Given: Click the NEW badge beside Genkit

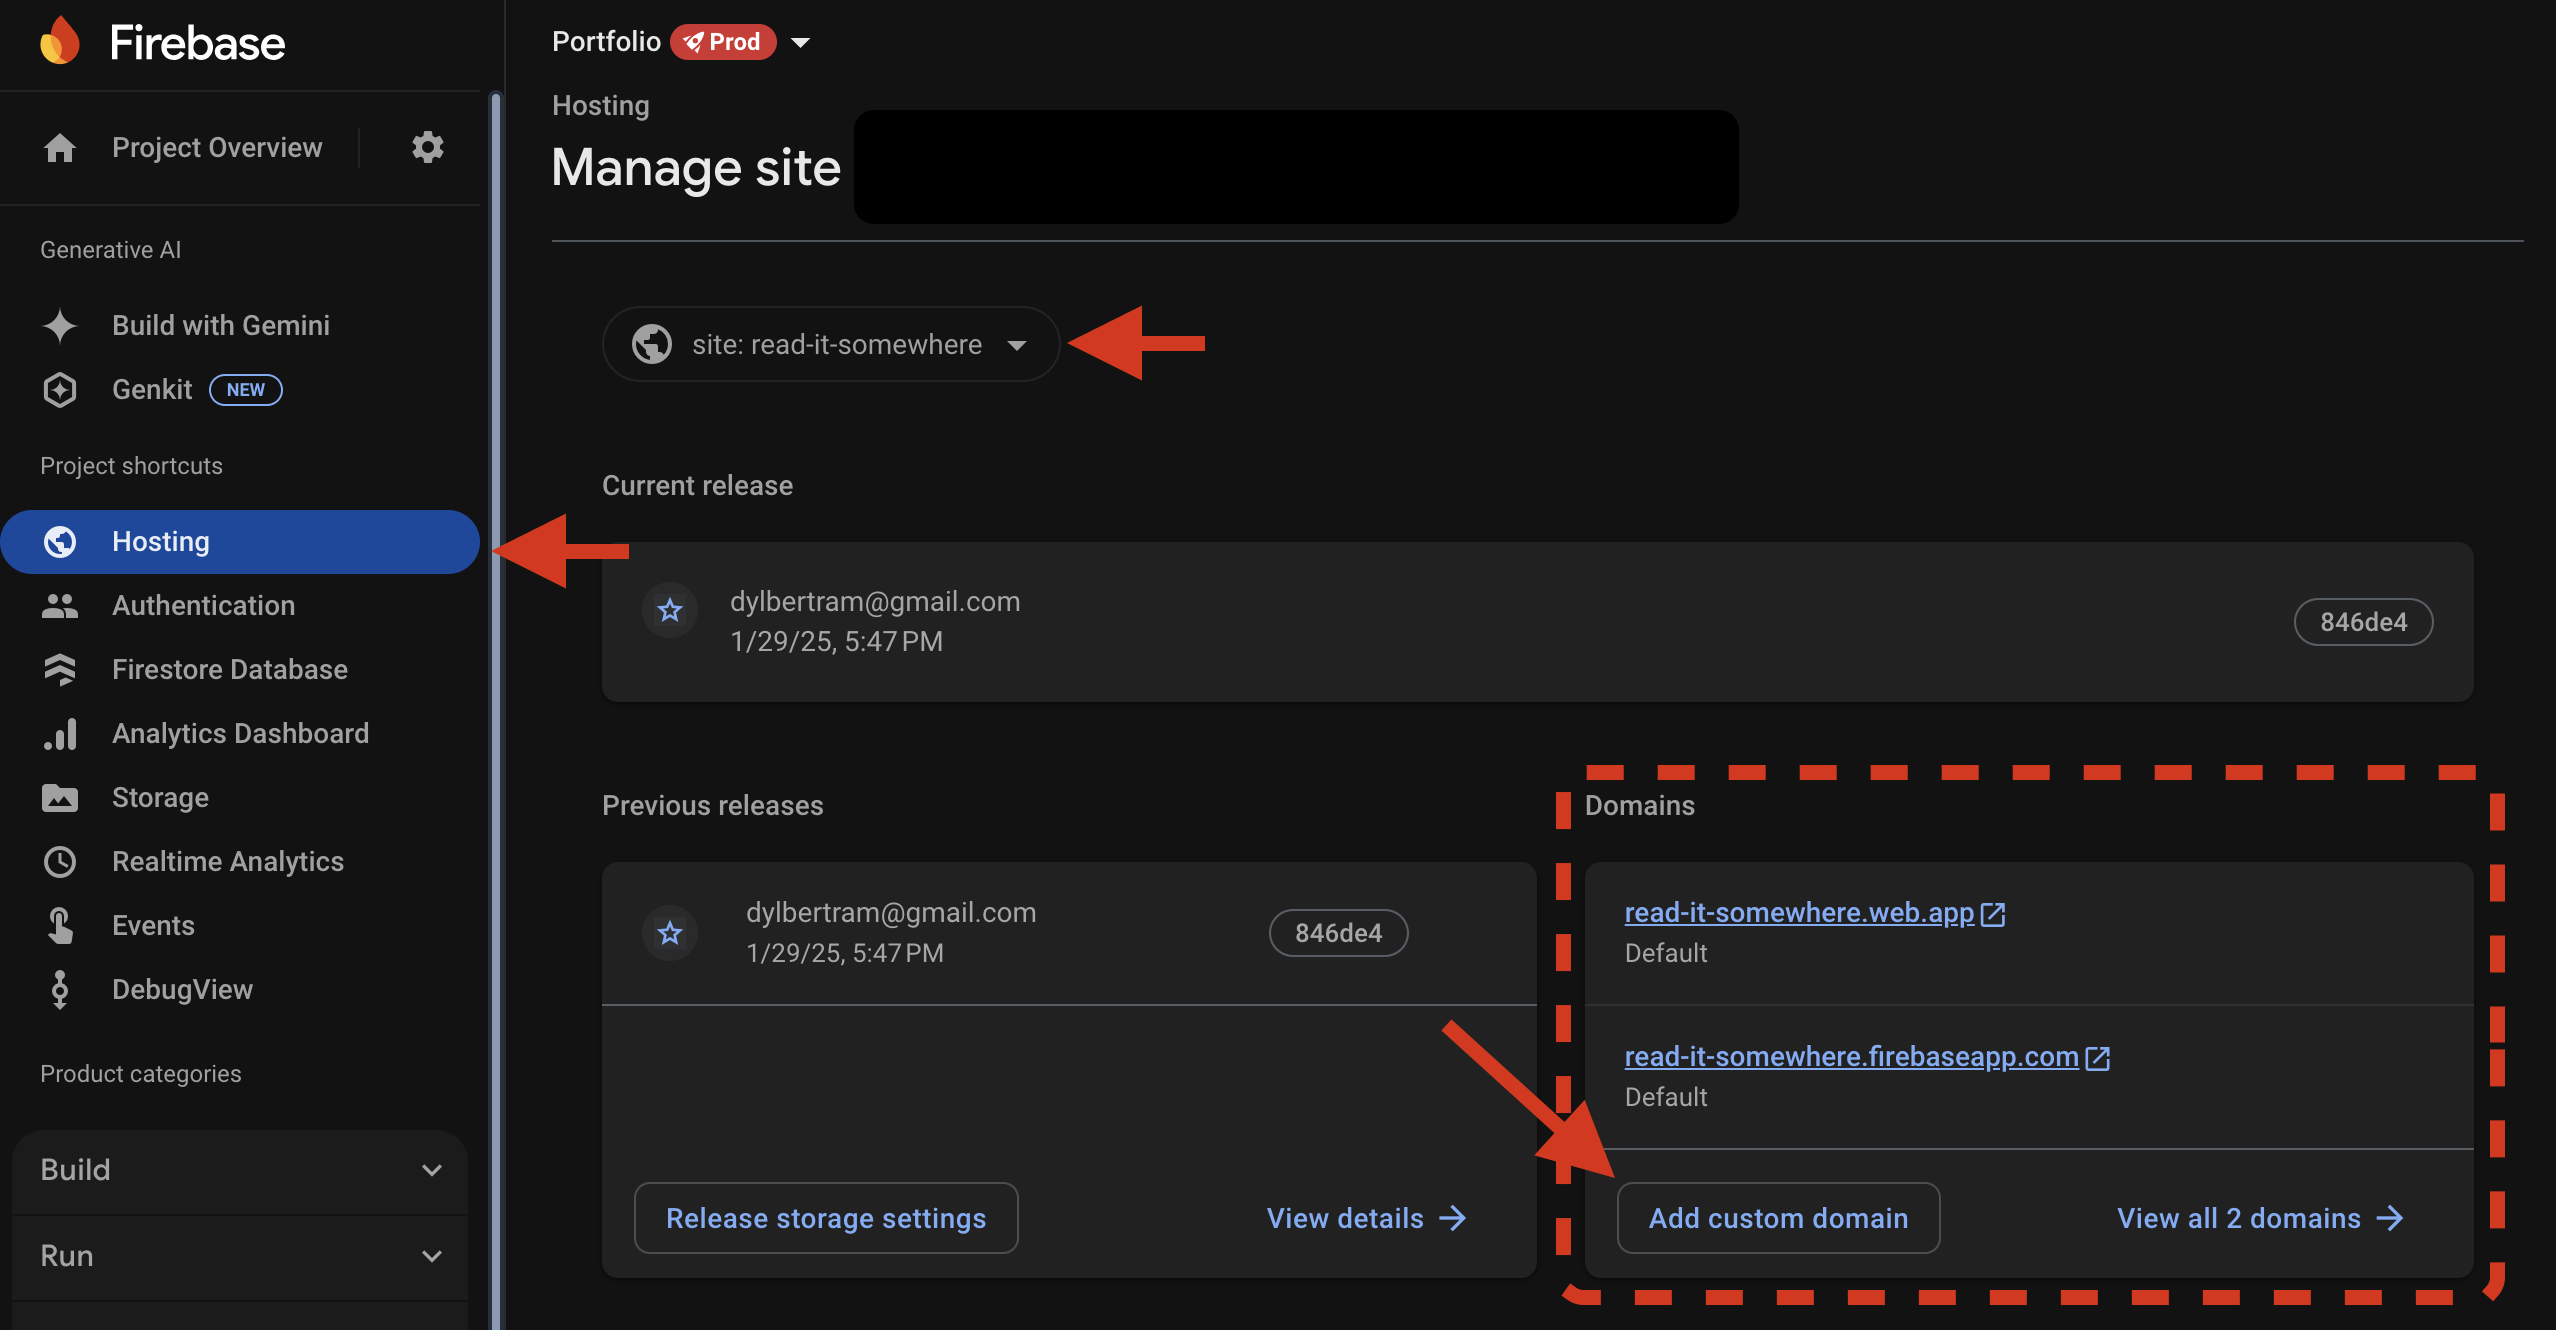Looking at the screenshot, I should point(245,389).
